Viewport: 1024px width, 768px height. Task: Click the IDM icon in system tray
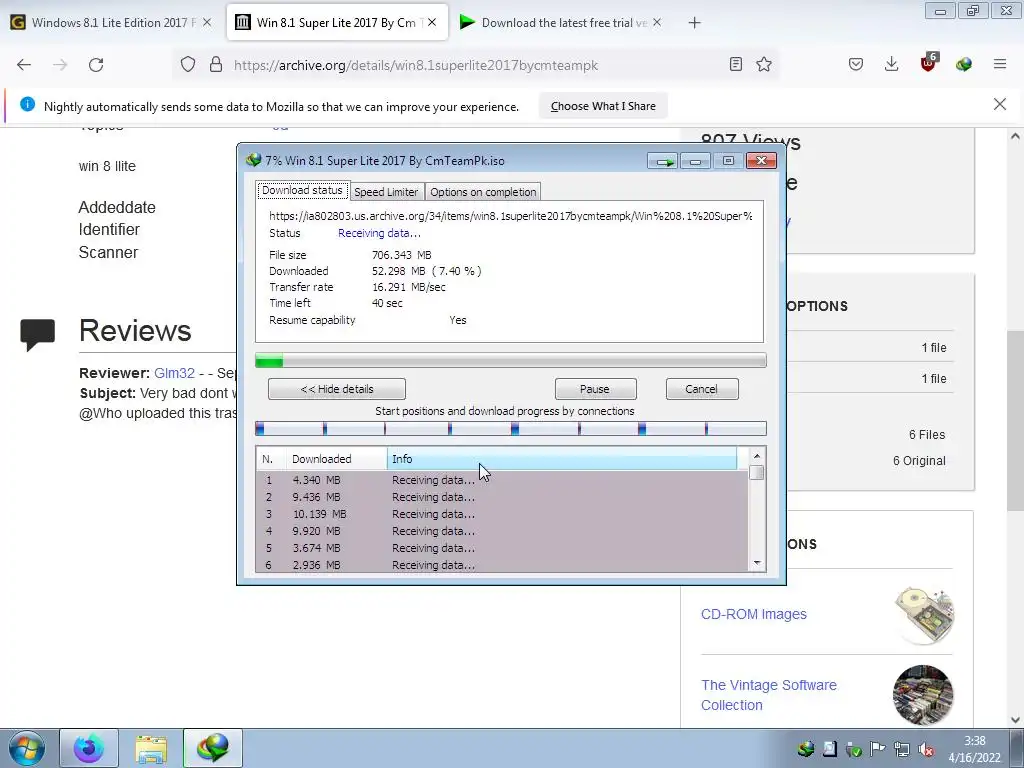tap(806, 749)
